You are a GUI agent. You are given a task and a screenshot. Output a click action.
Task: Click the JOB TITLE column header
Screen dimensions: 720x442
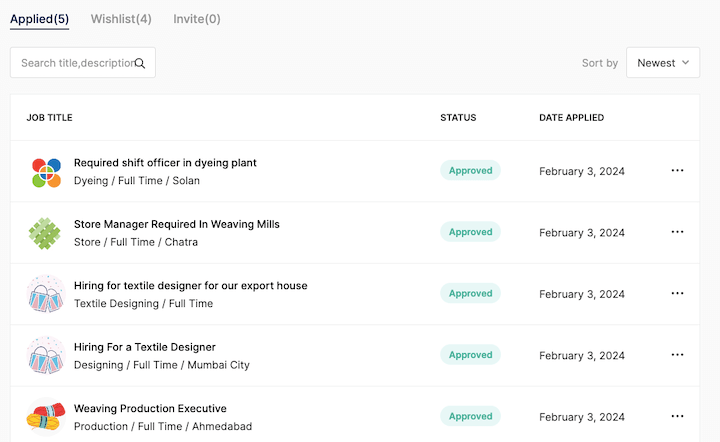pos(49,117)
